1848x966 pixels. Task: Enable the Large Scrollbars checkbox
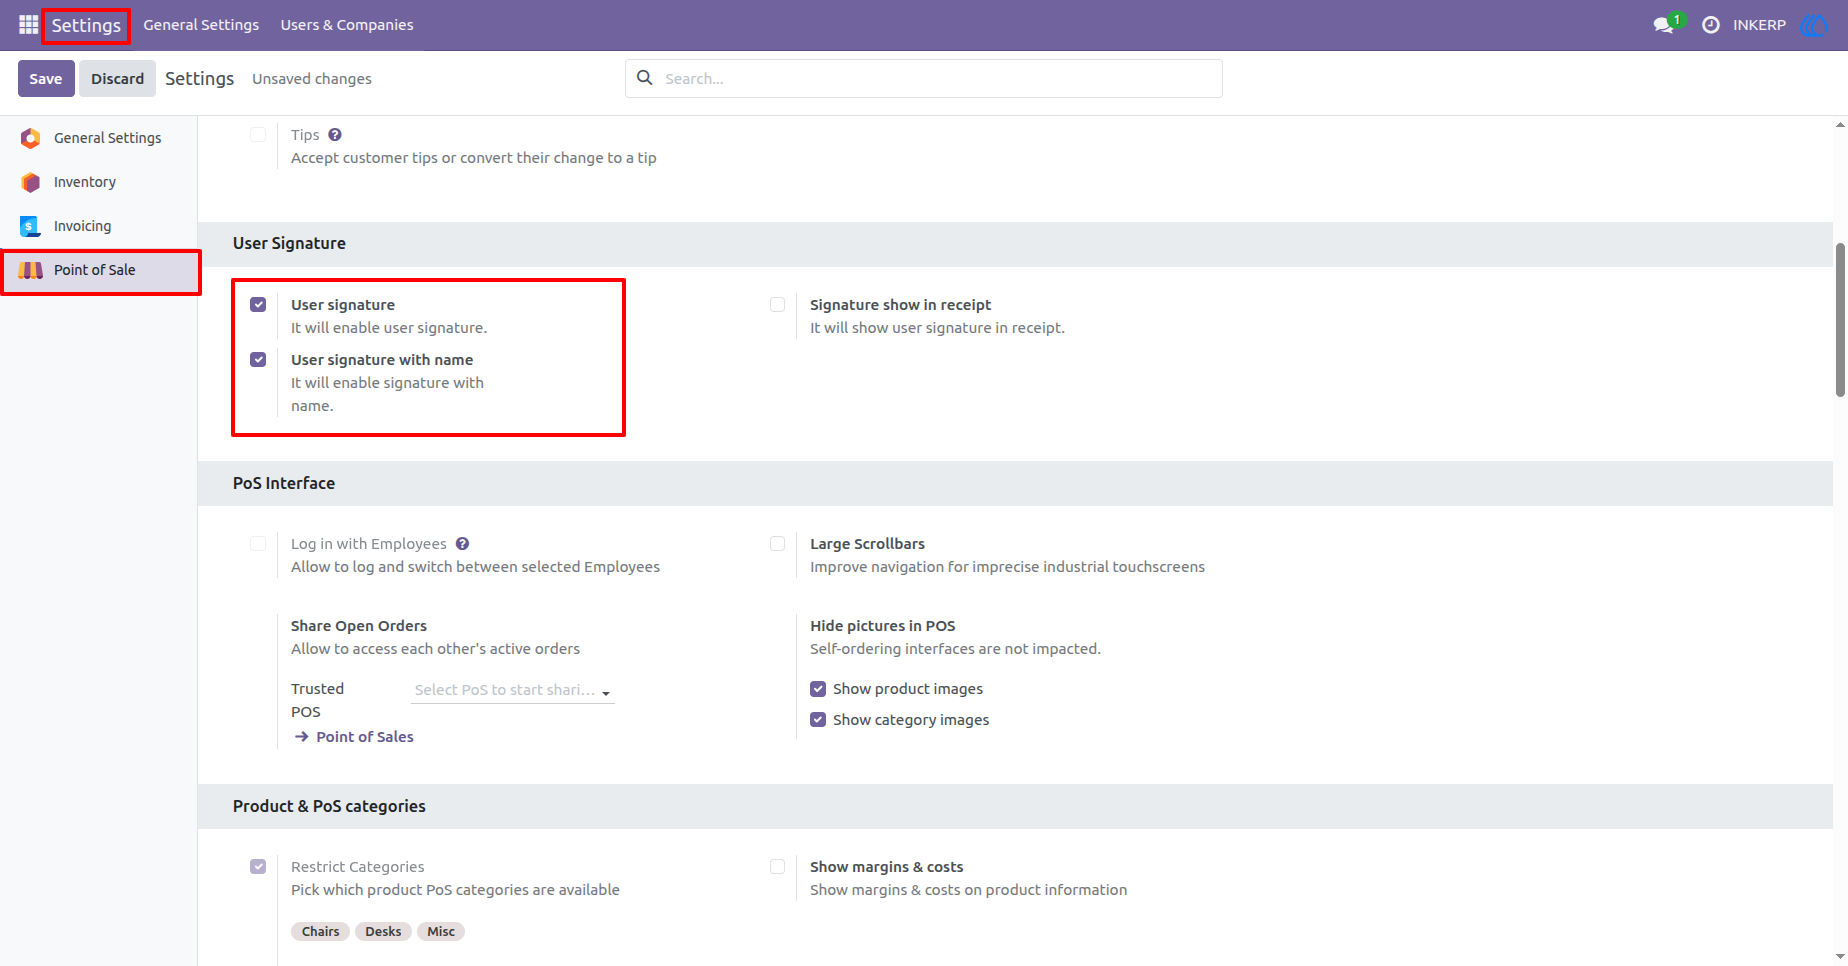coord(777,544)
